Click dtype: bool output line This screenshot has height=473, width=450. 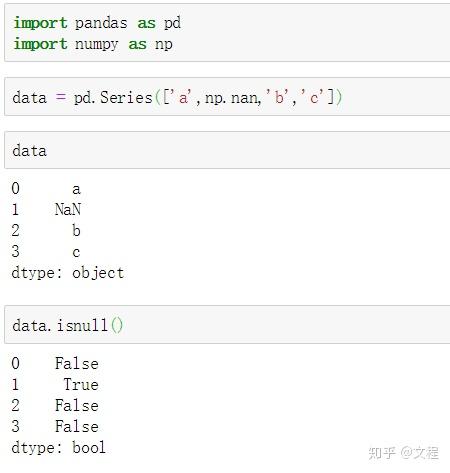click(59, 448)
